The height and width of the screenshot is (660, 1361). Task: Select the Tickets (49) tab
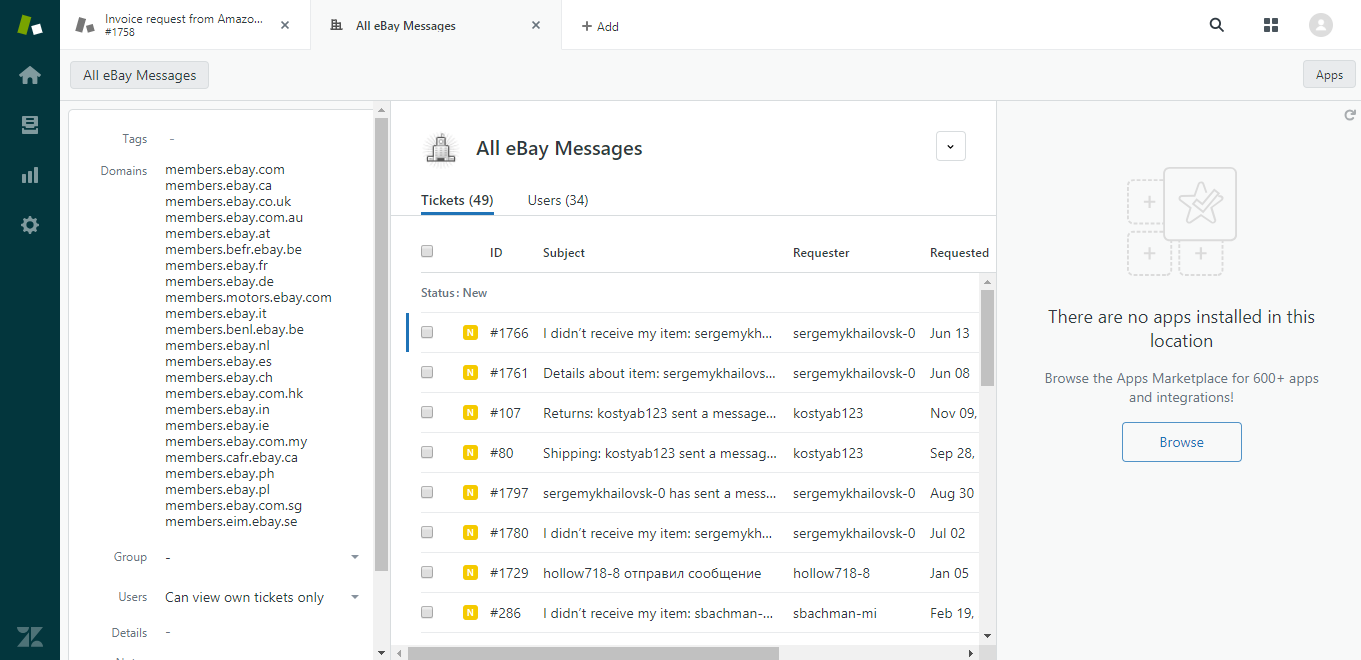coord(457,200)
